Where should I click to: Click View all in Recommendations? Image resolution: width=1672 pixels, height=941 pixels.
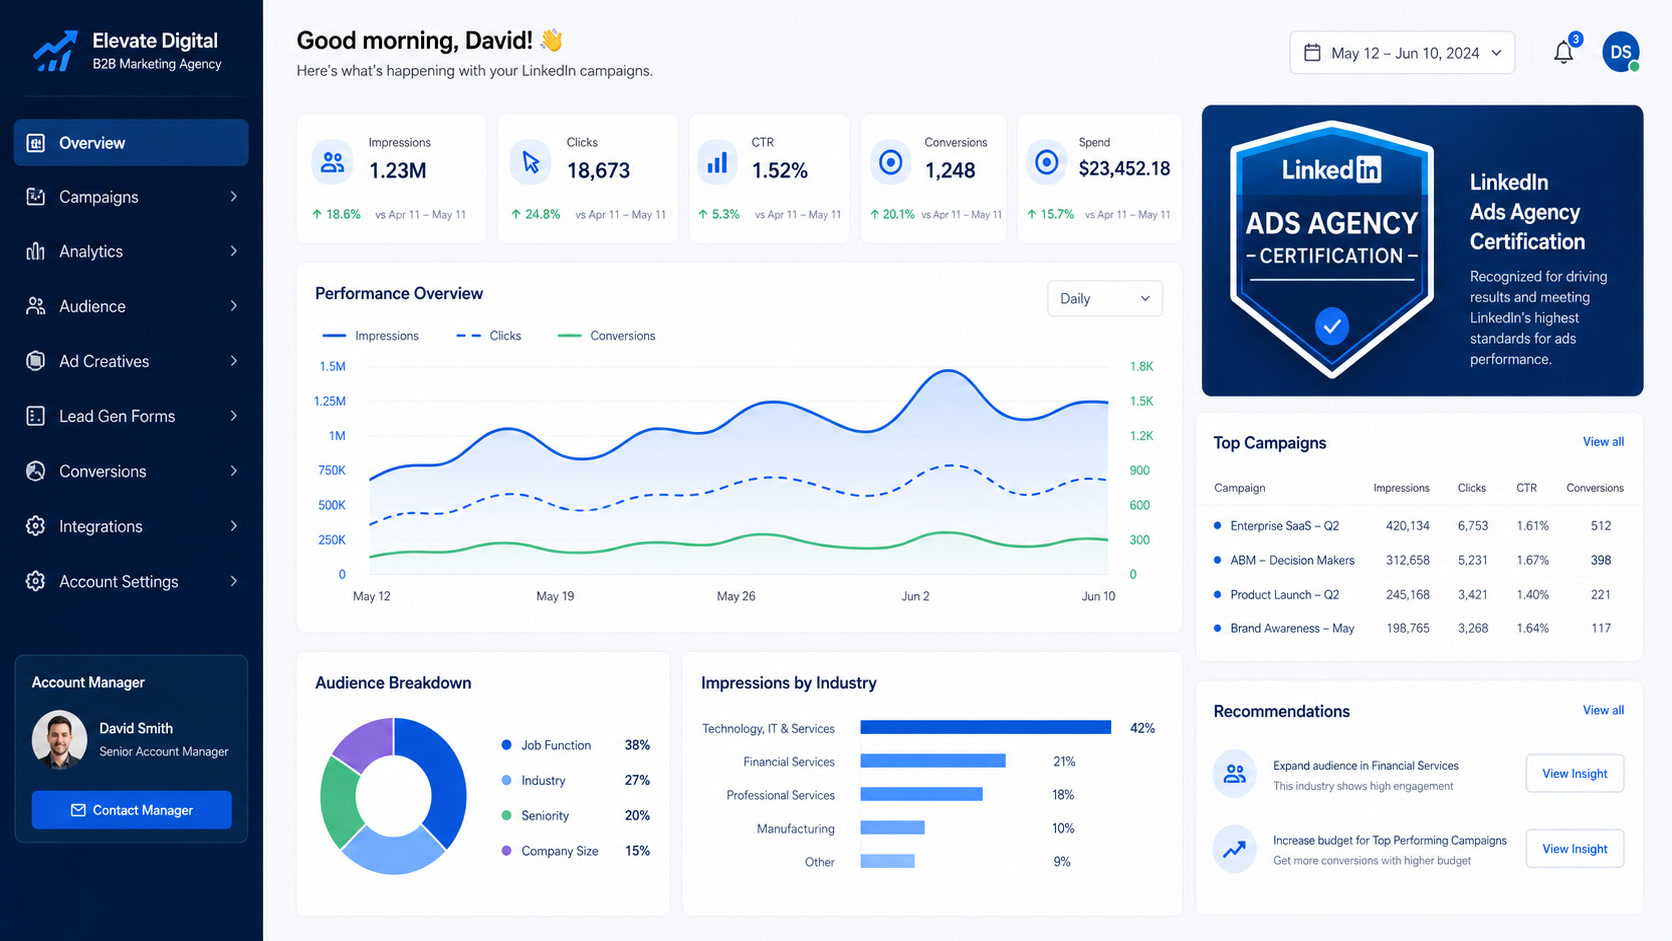(x=1603, y=710)
